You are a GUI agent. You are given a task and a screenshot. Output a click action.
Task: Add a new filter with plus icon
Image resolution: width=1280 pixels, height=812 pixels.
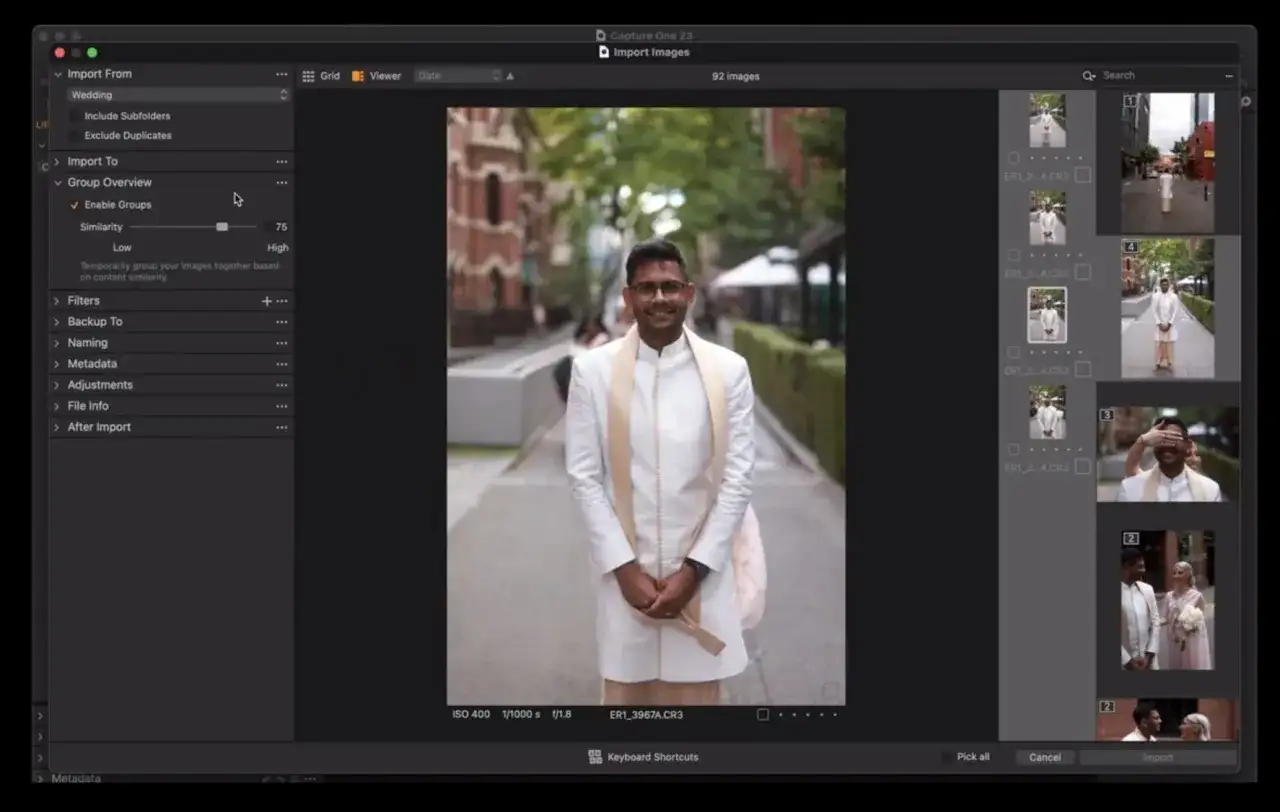266,301
